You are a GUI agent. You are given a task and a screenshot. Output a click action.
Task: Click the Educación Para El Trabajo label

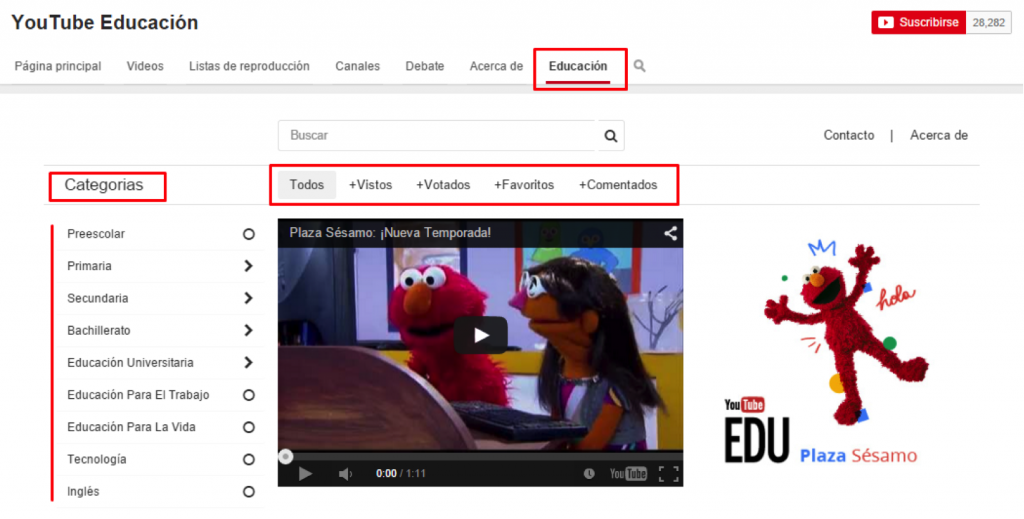138,395
